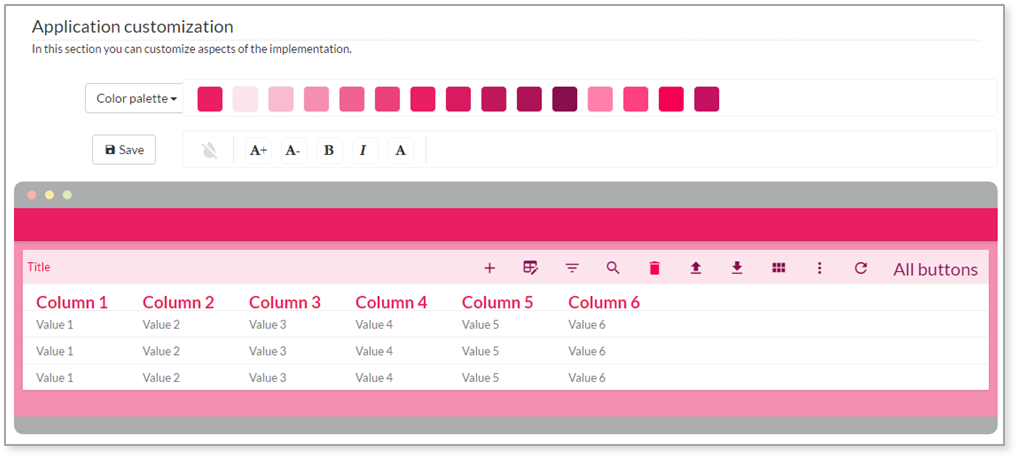Click the upload arrow icon

coord(696,267)
